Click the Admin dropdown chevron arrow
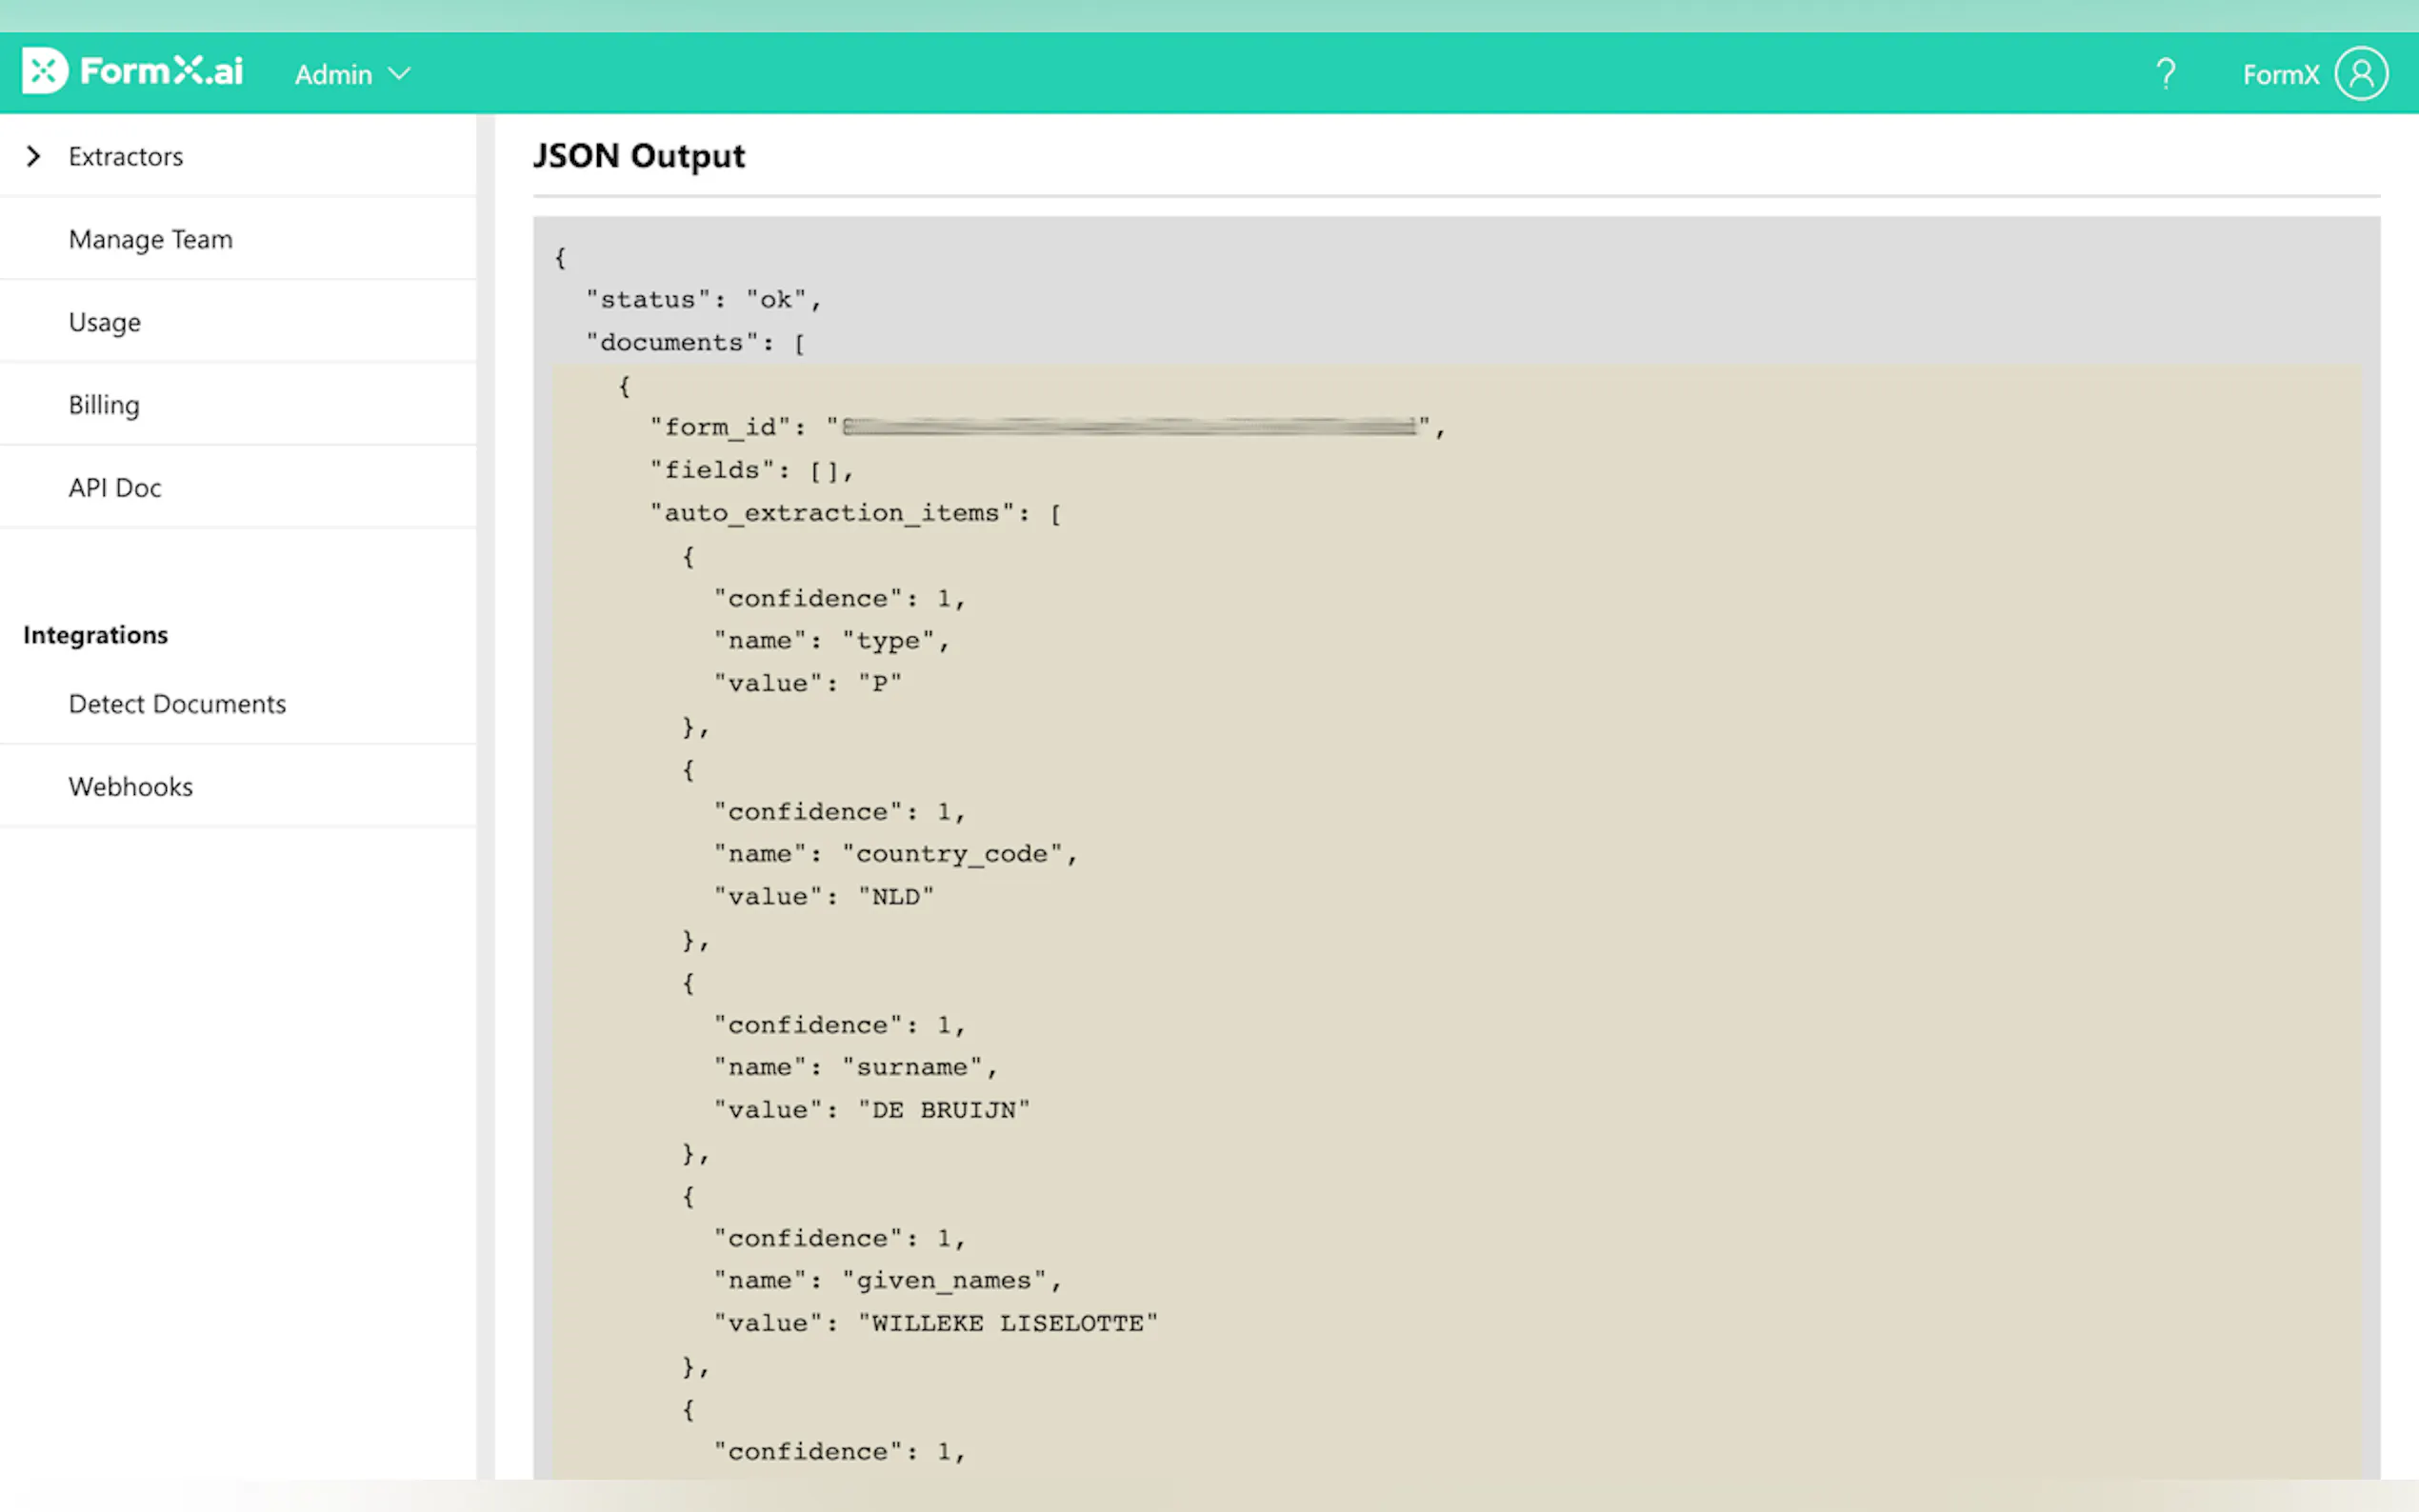The height and width of the screenshot is (1512, 2419). pyautogui.click(x=399, y=74)
